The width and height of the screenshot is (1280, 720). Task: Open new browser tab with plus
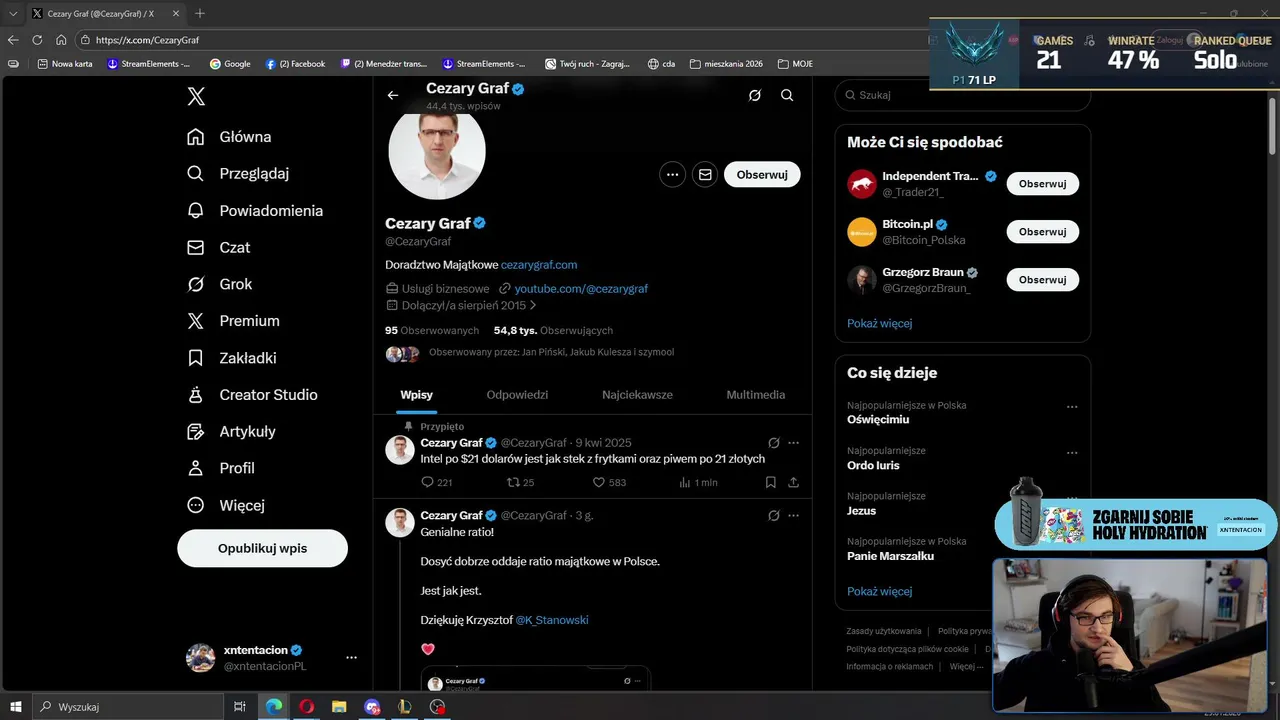[200, 13]
